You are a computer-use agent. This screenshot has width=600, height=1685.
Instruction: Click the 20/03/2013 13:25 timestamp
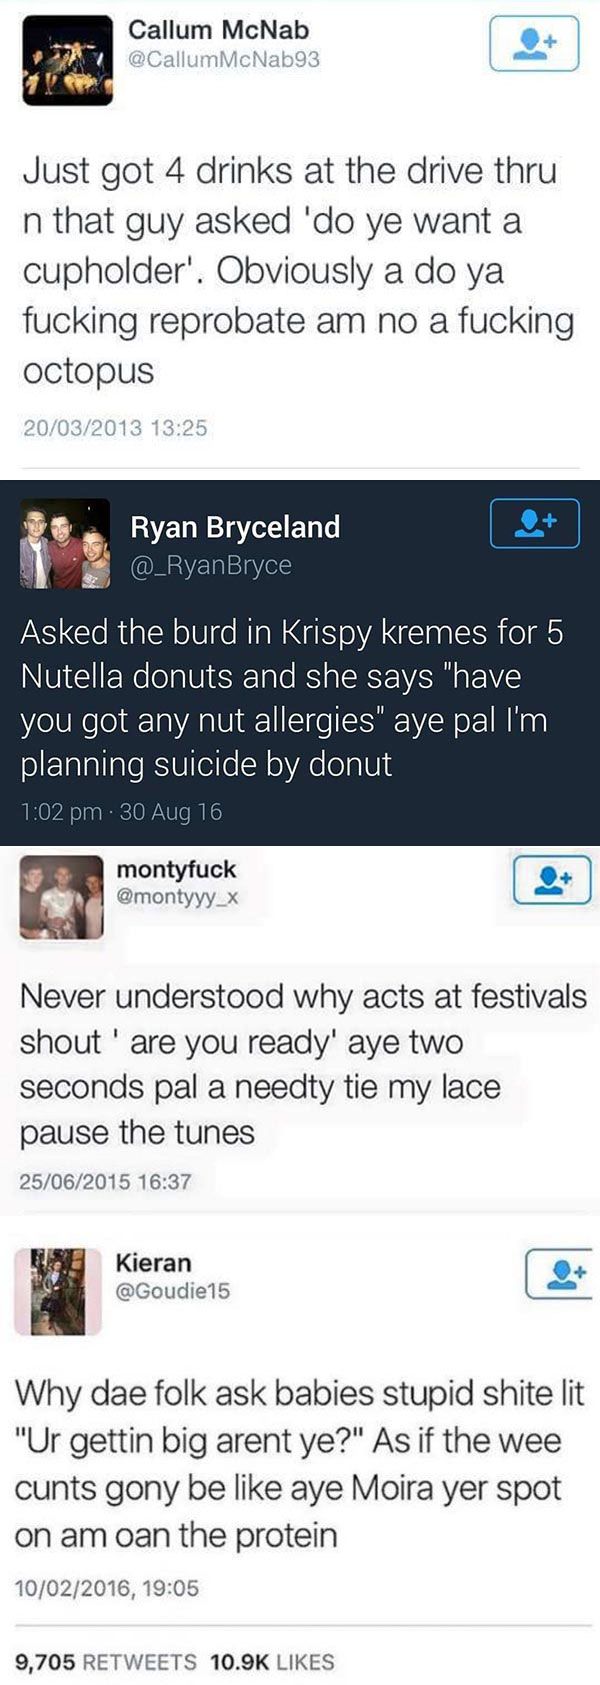[115, 428]
